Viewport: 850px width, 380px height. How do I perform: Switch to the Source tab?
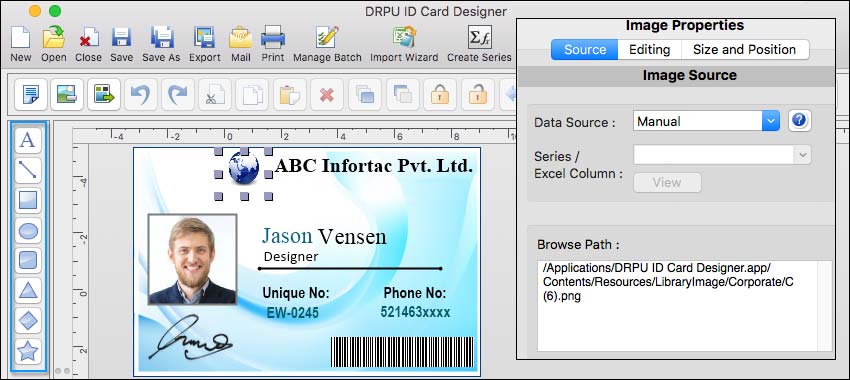(584, 50)
